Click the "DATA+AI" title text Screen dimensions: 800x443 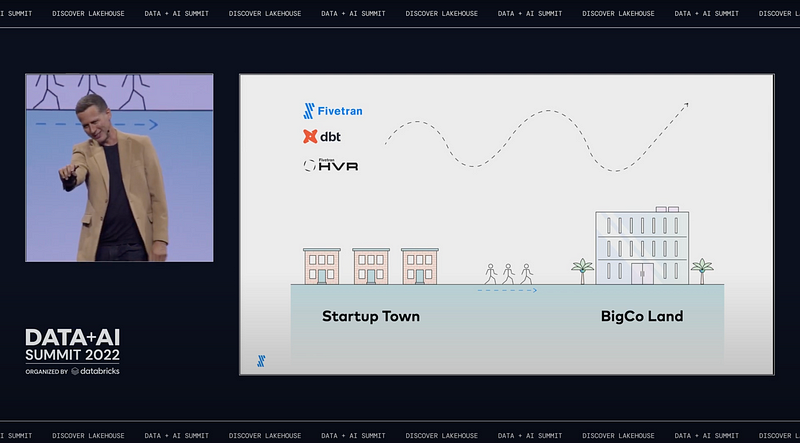click(x=72, y=338)
